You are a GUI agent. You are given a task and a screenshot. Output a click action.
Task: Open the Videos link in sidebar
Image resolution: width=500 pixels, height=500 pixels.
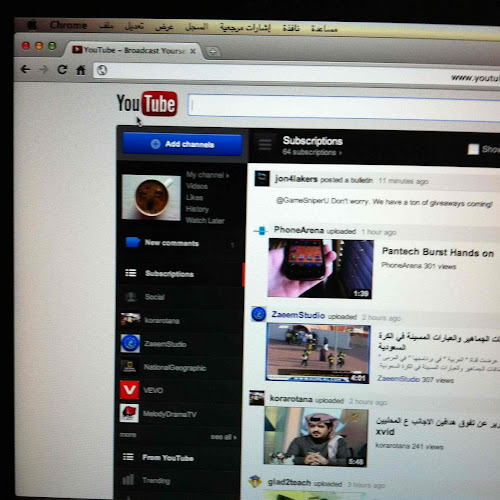tap(197, 186)
